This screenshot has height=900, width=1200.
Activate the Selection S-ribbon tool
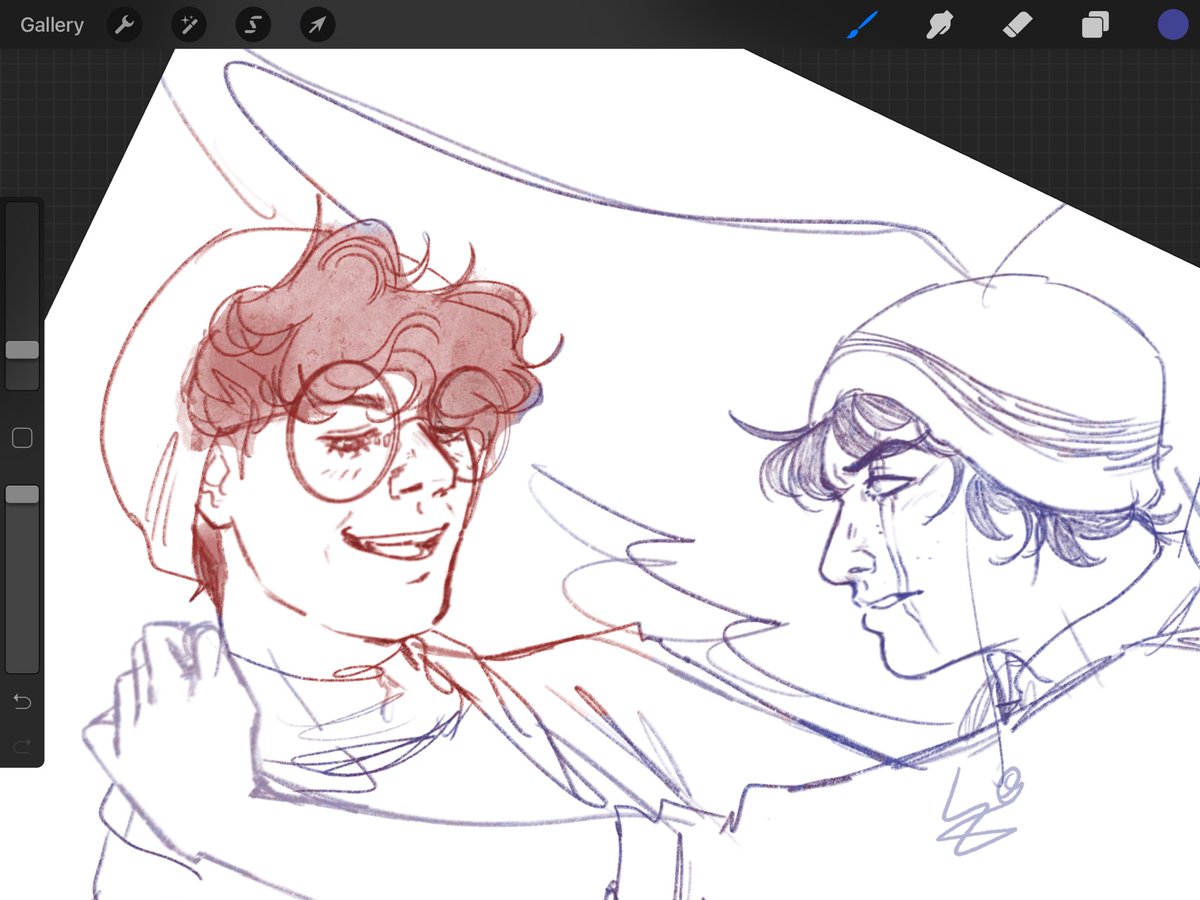click(x=253, y=25)
